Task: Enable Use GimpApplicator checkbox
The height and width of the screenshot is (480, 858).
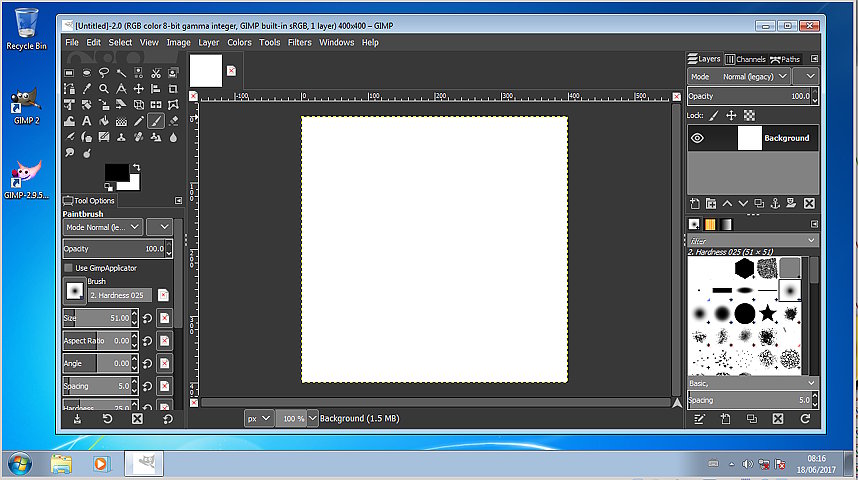Action: tap(68, 268)
